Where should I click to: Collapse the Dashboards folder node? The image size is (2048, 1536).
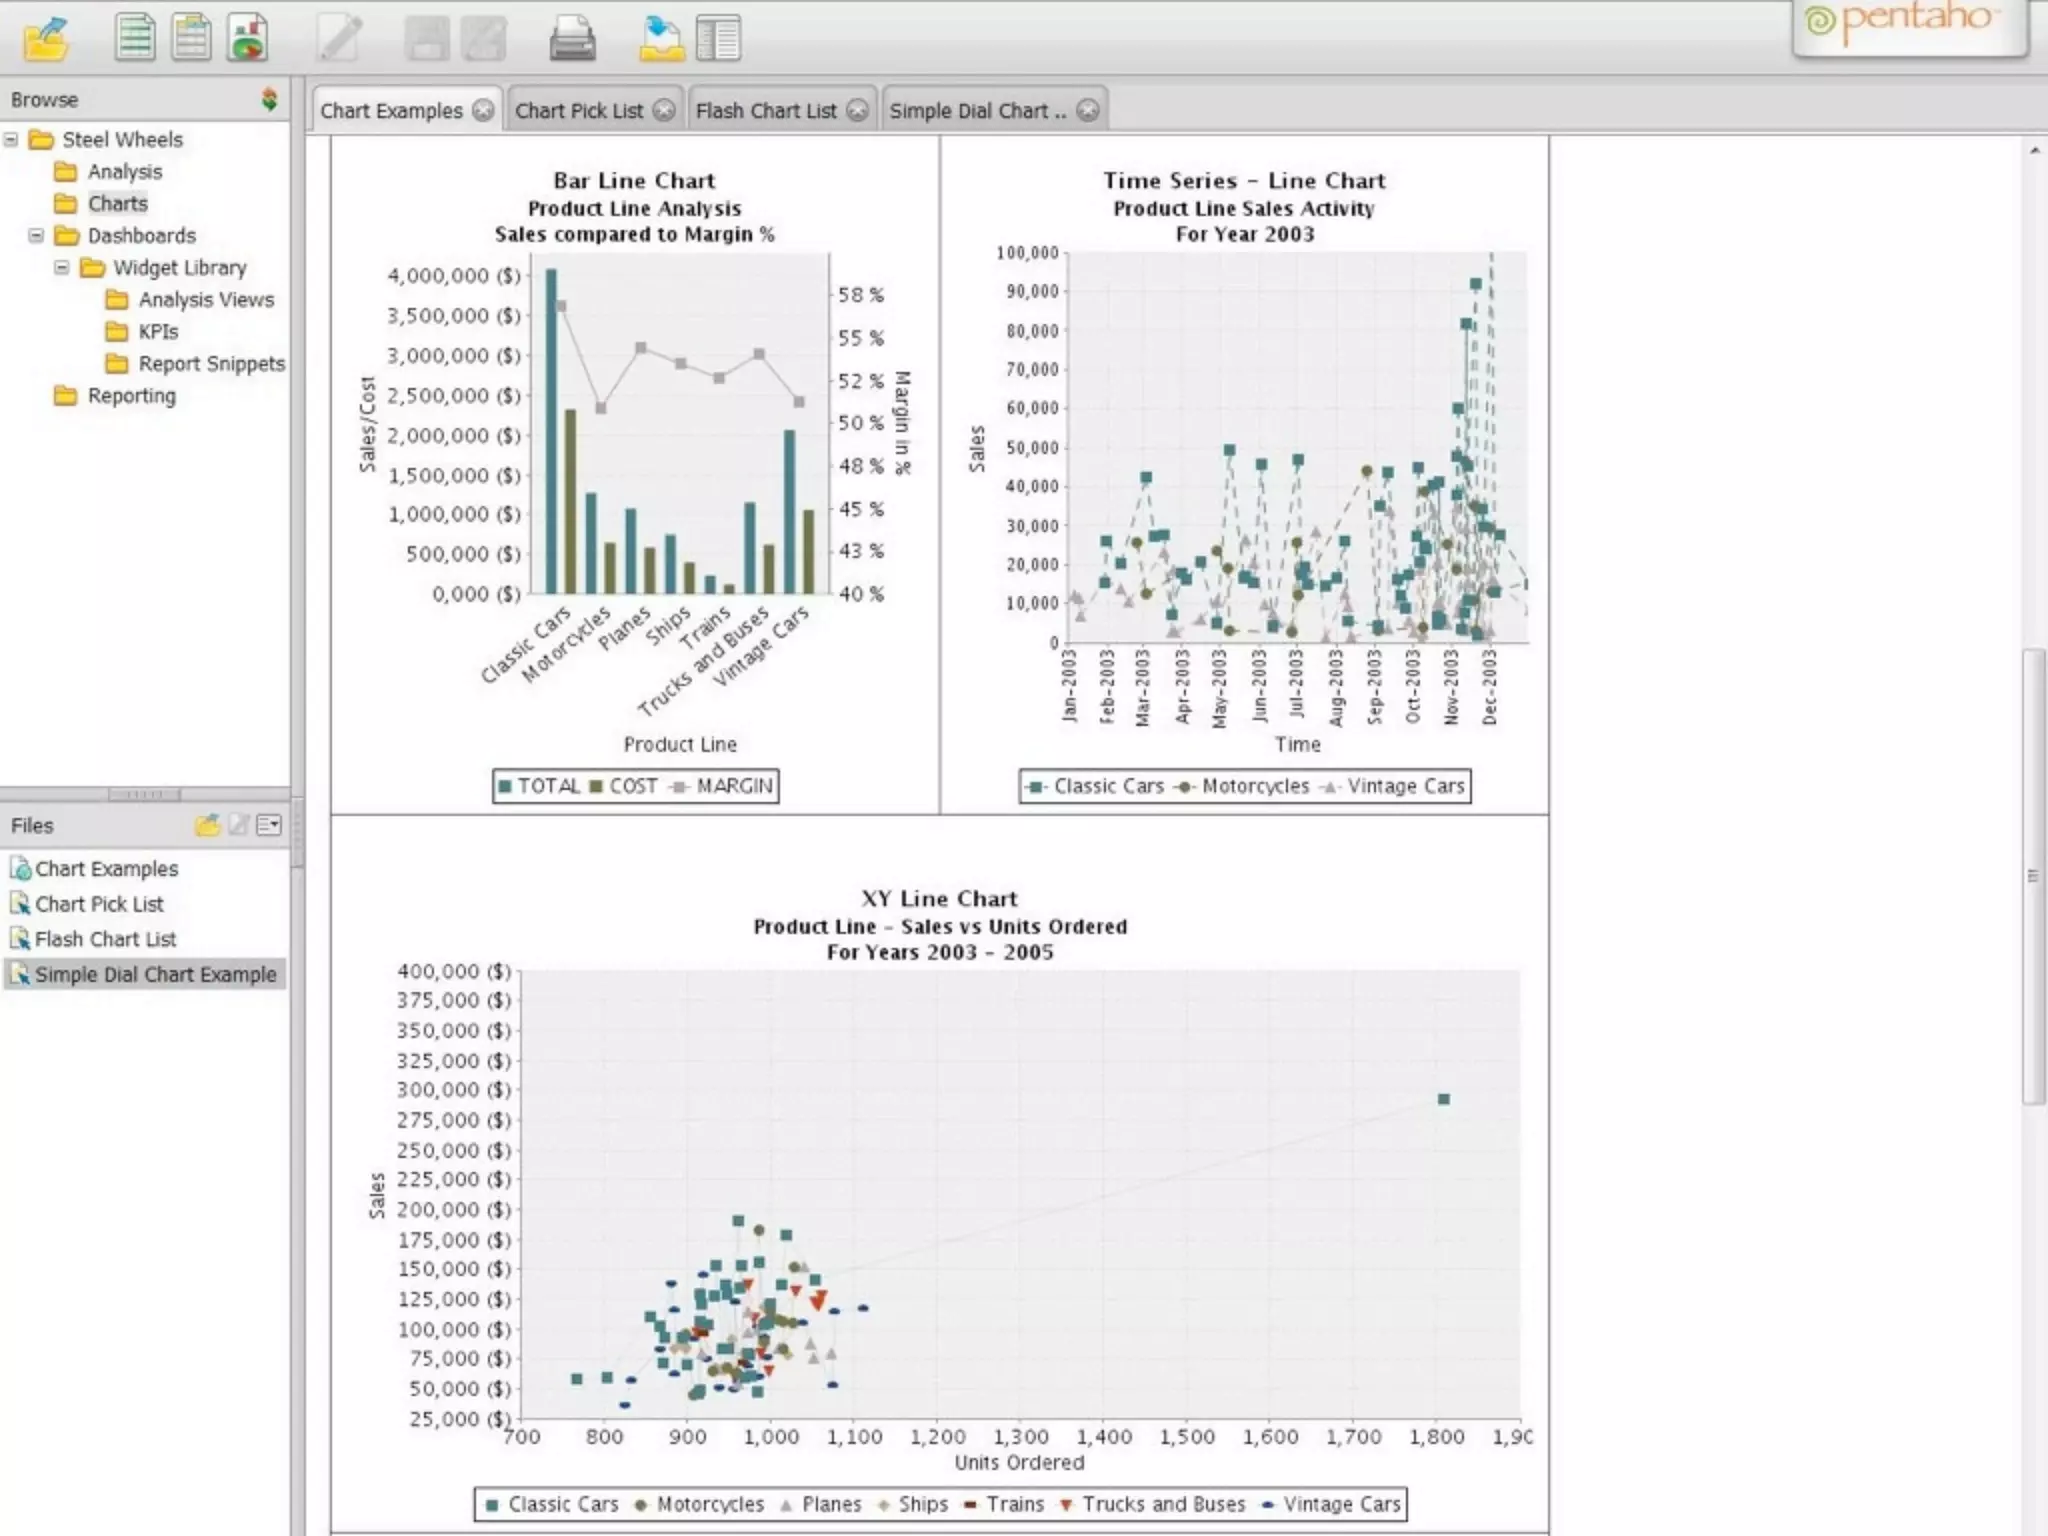36,235
